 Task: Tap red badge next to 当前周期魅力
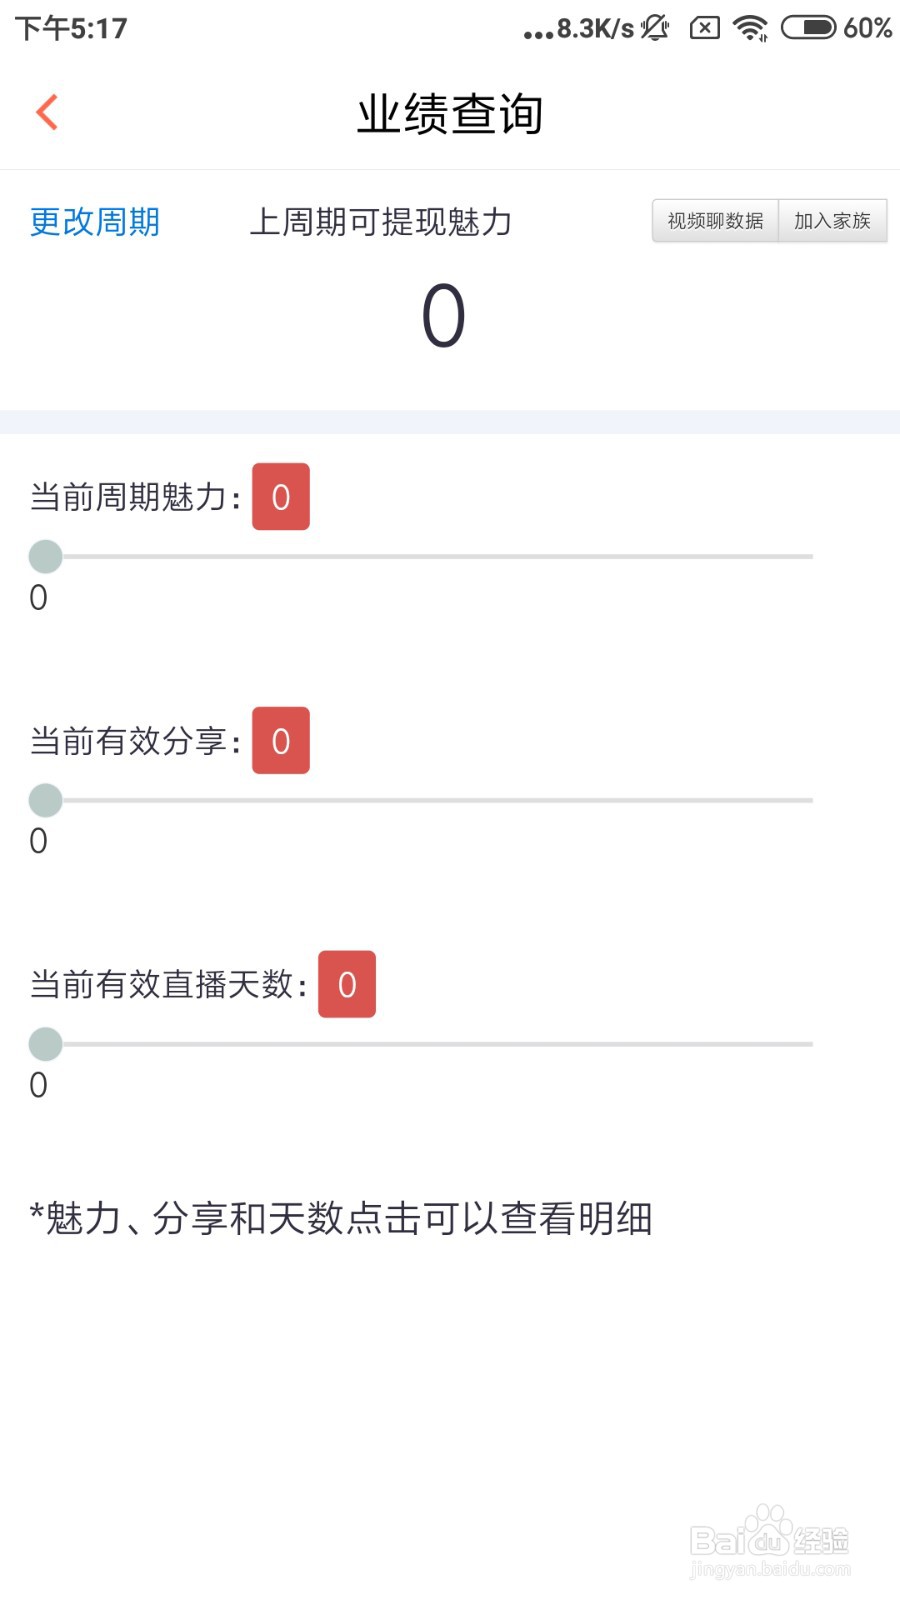pos(281,497)
